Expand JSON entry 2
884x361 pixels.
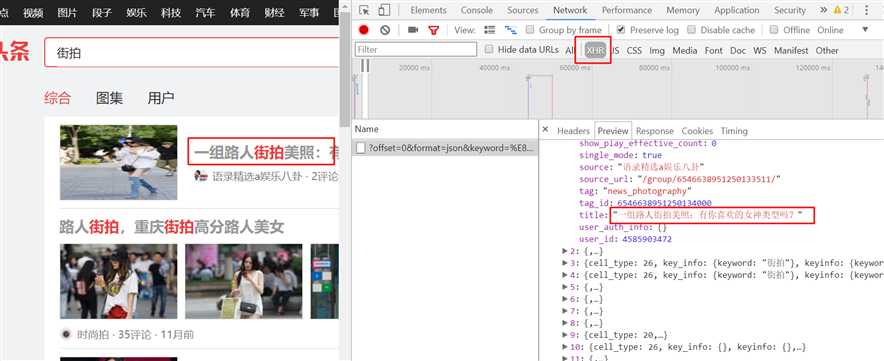pyautogui.click(x=565, y=251)
